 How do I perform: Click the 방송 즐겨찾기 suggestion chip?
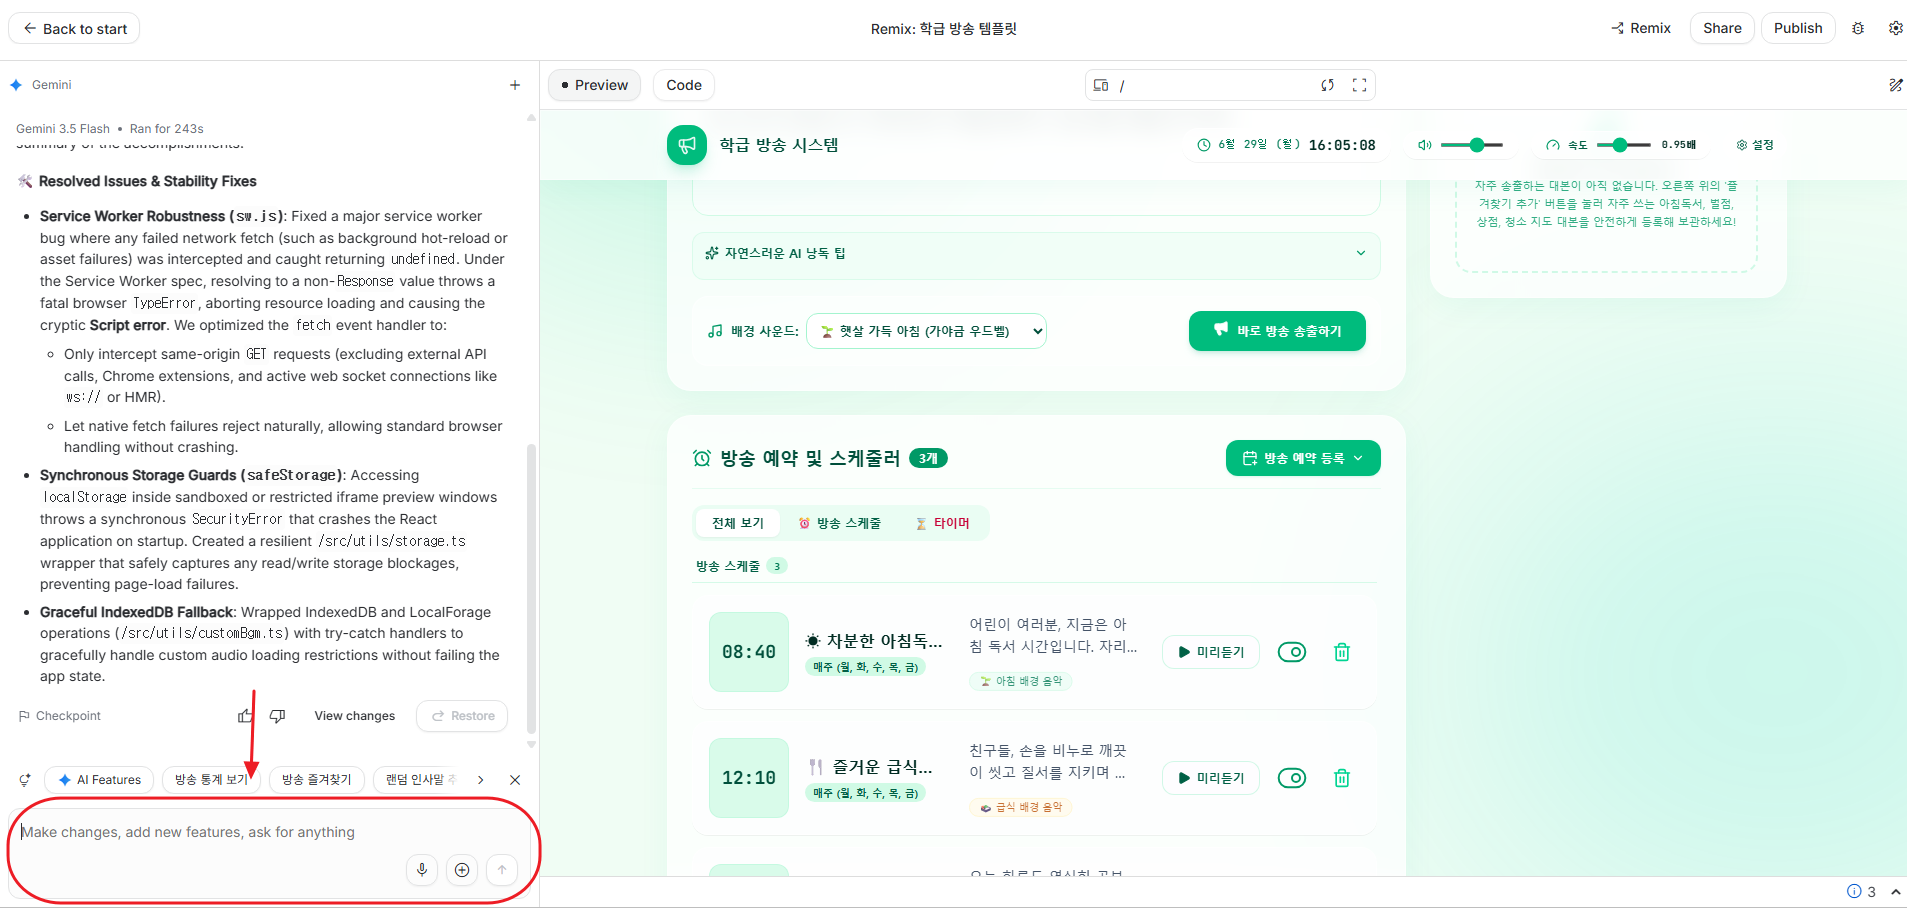coord(317,780)
